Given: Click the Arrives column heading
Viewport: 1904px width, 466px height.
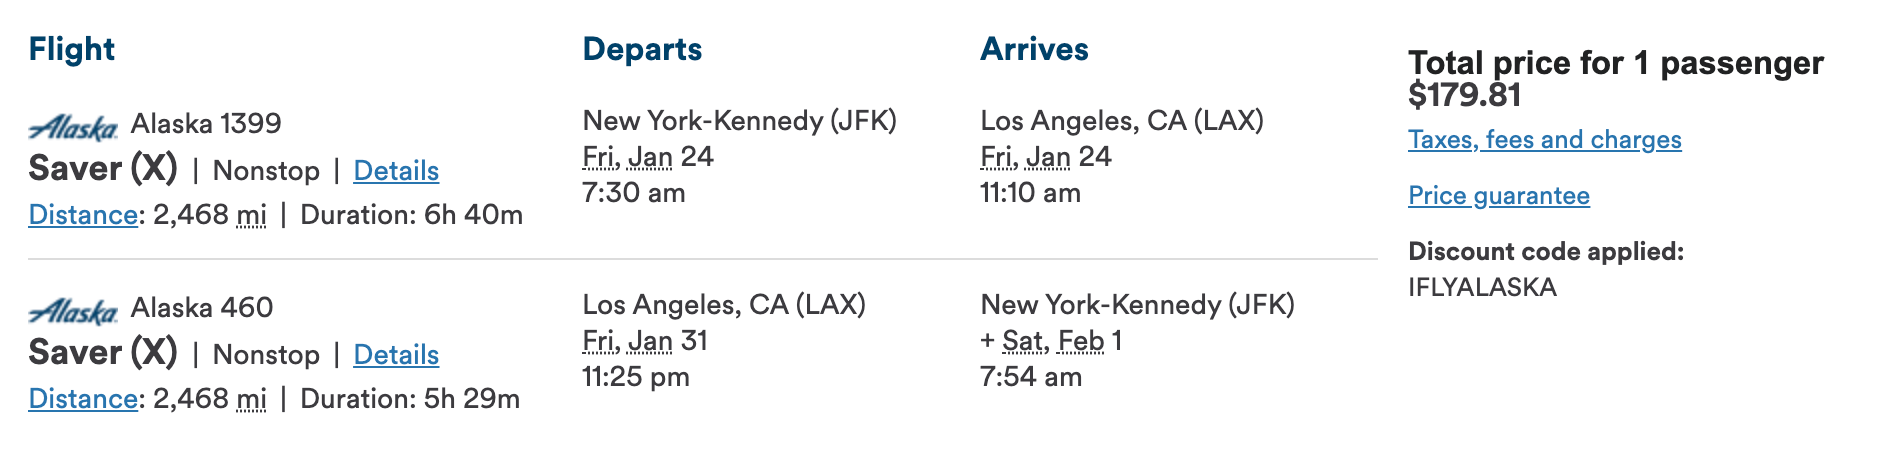Looking at the screenshot, I should click(1034, 50).
